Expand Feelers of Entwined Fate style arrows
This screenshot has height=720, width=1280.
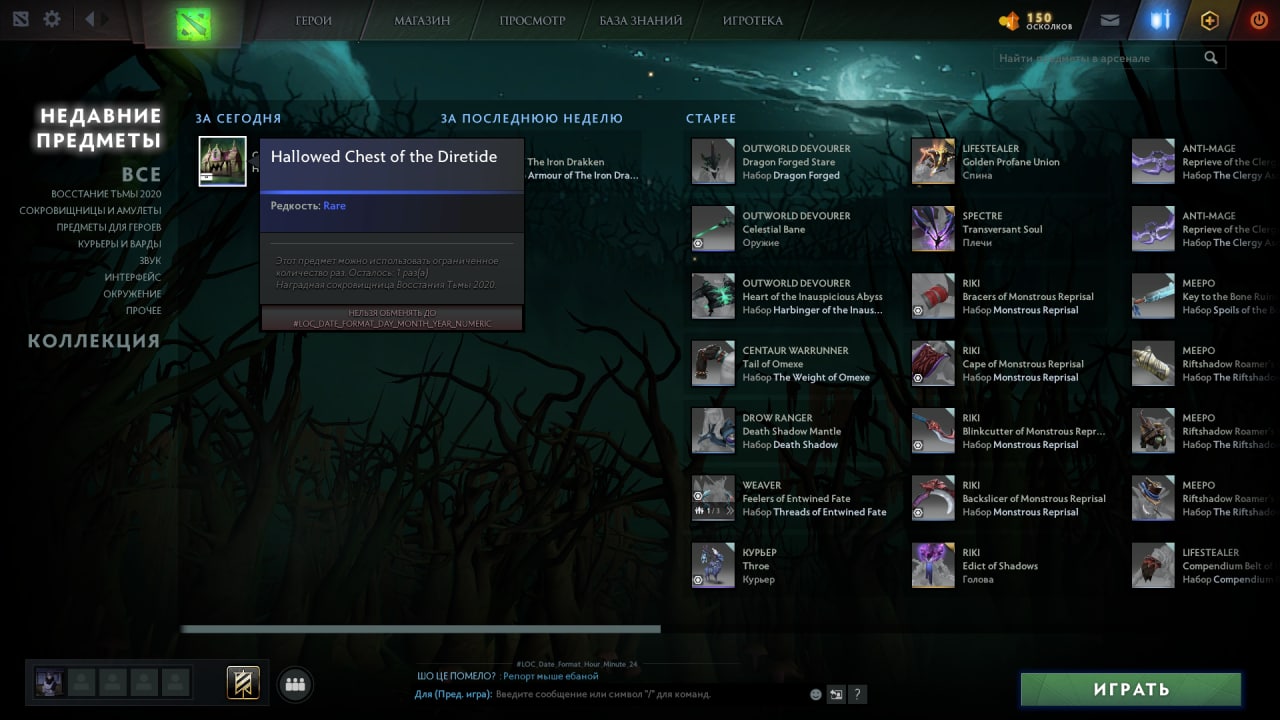(x=730, y=511)
